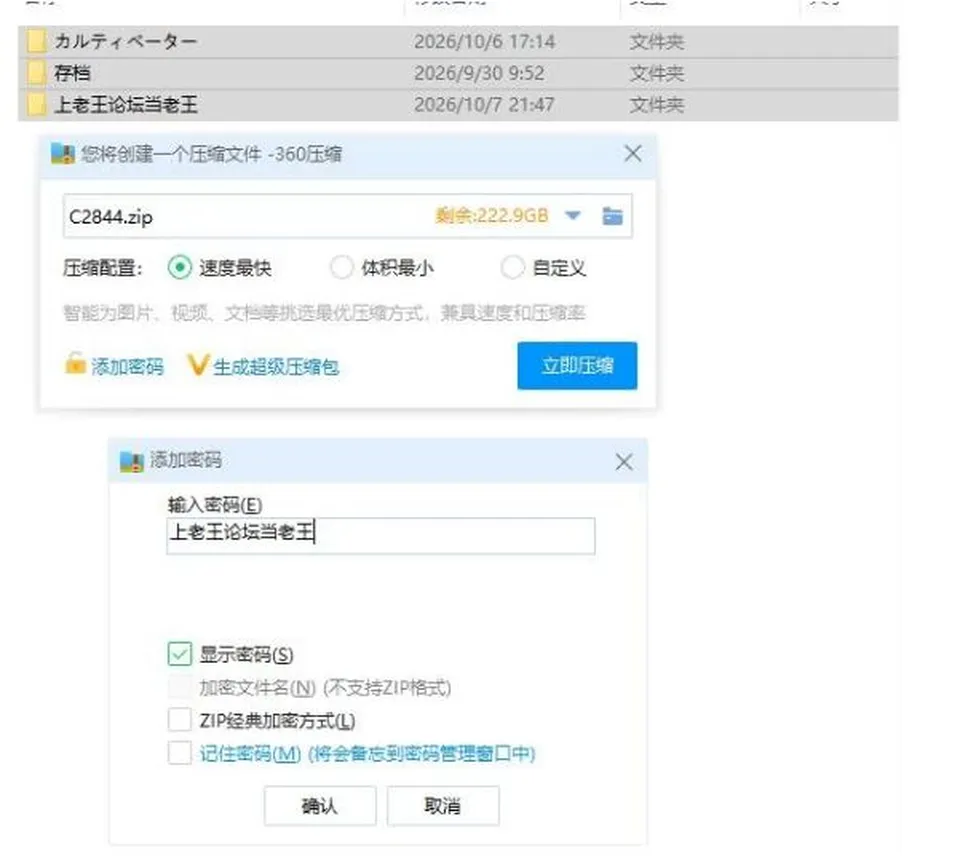Click 文件夹 type cell in 存档 row
Screen dimensions: 960x859
tap(657, 73)
